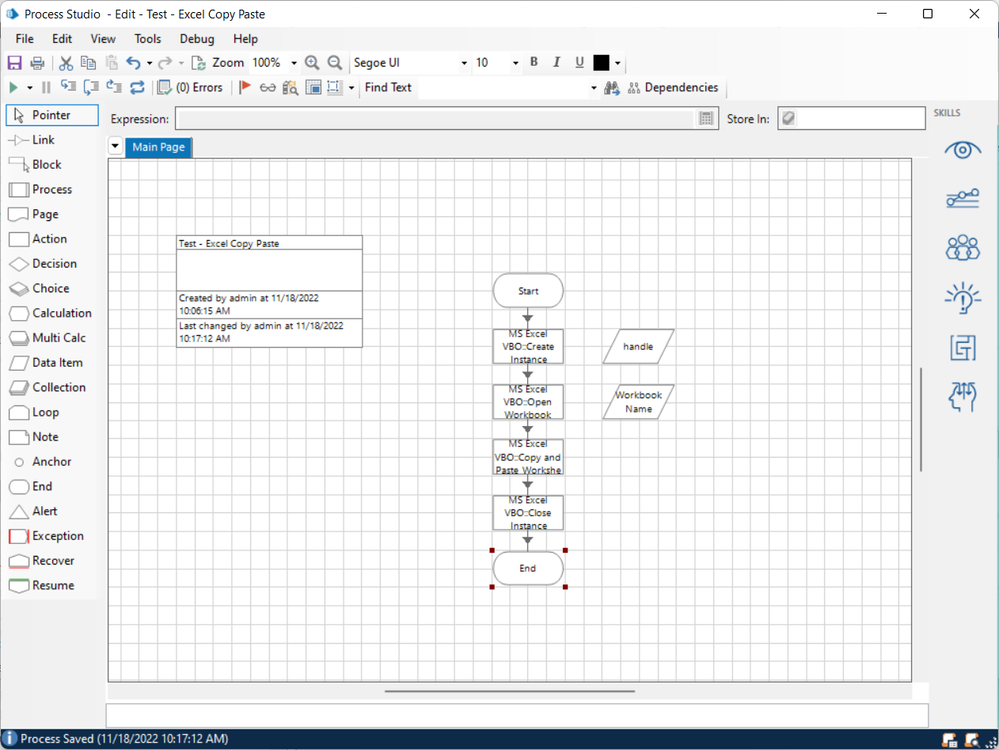This screenshot has width=999, height=750.
Task: Switch to the Main Page tab
Action: tap(158, 147)
